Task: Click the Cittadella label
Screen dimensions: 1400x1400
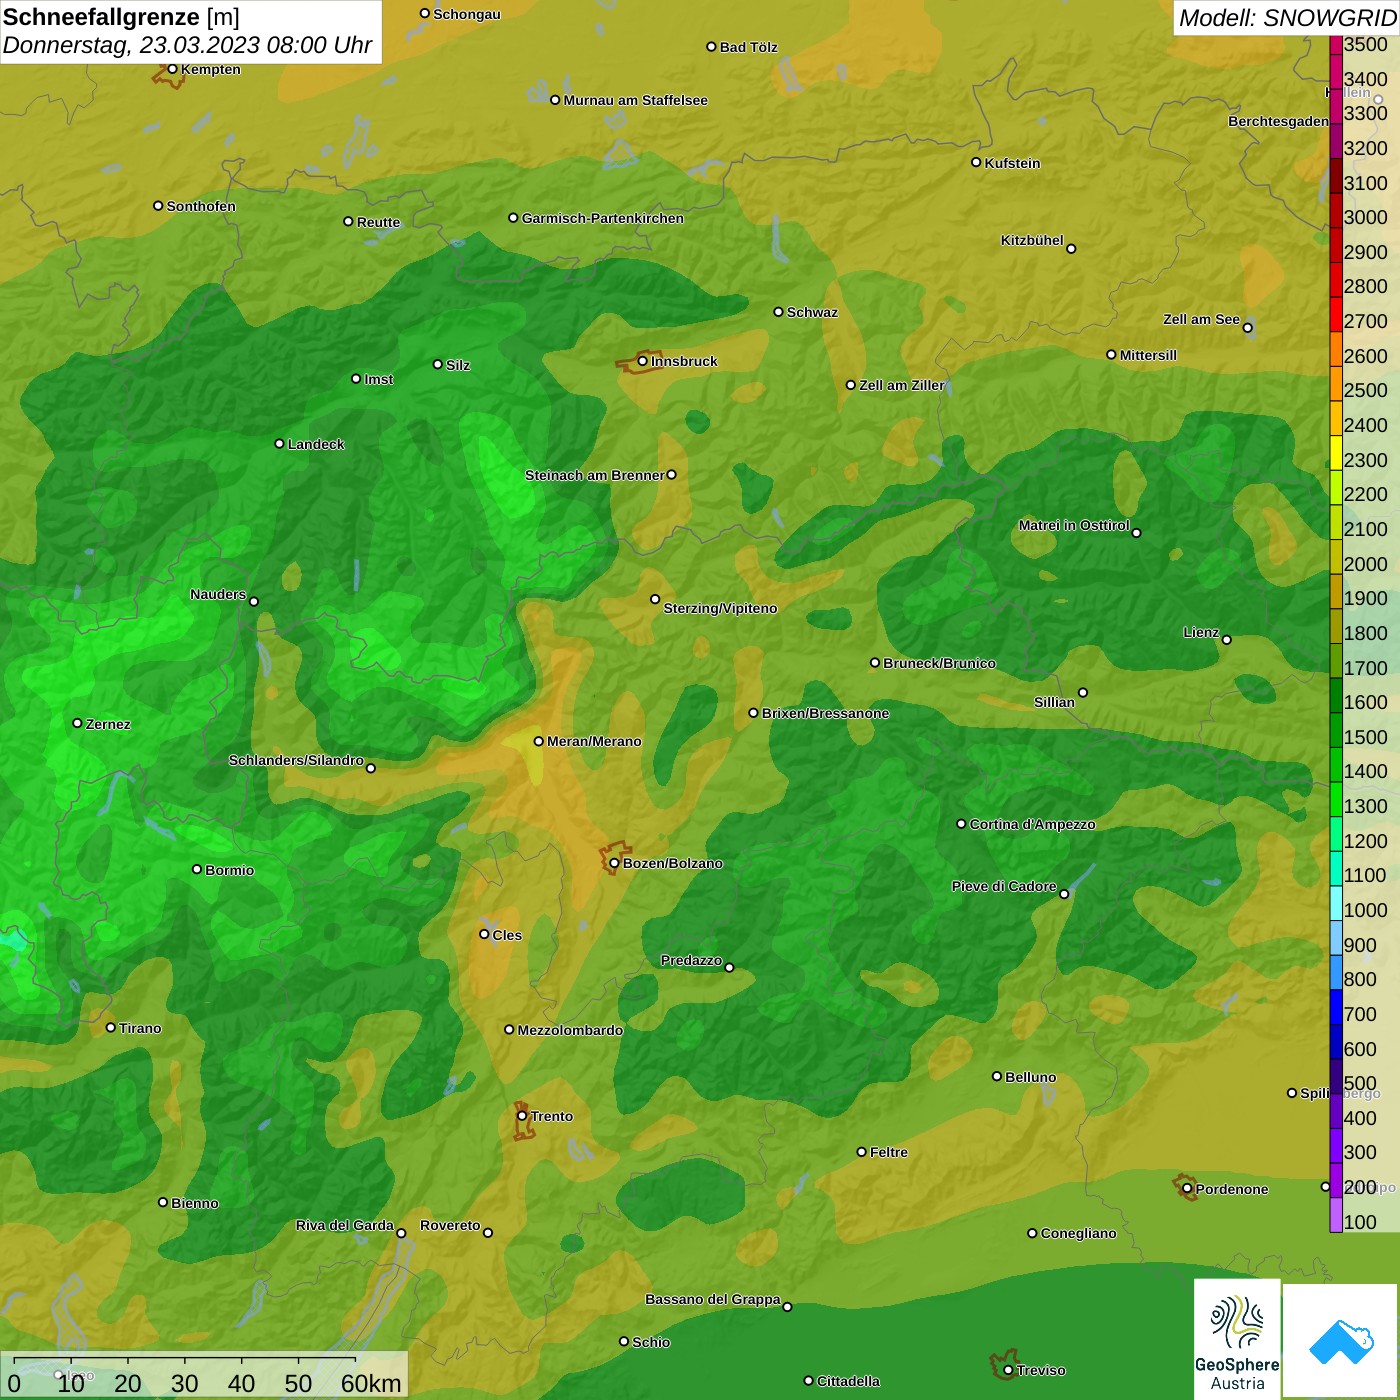Action: [848, 1381]
